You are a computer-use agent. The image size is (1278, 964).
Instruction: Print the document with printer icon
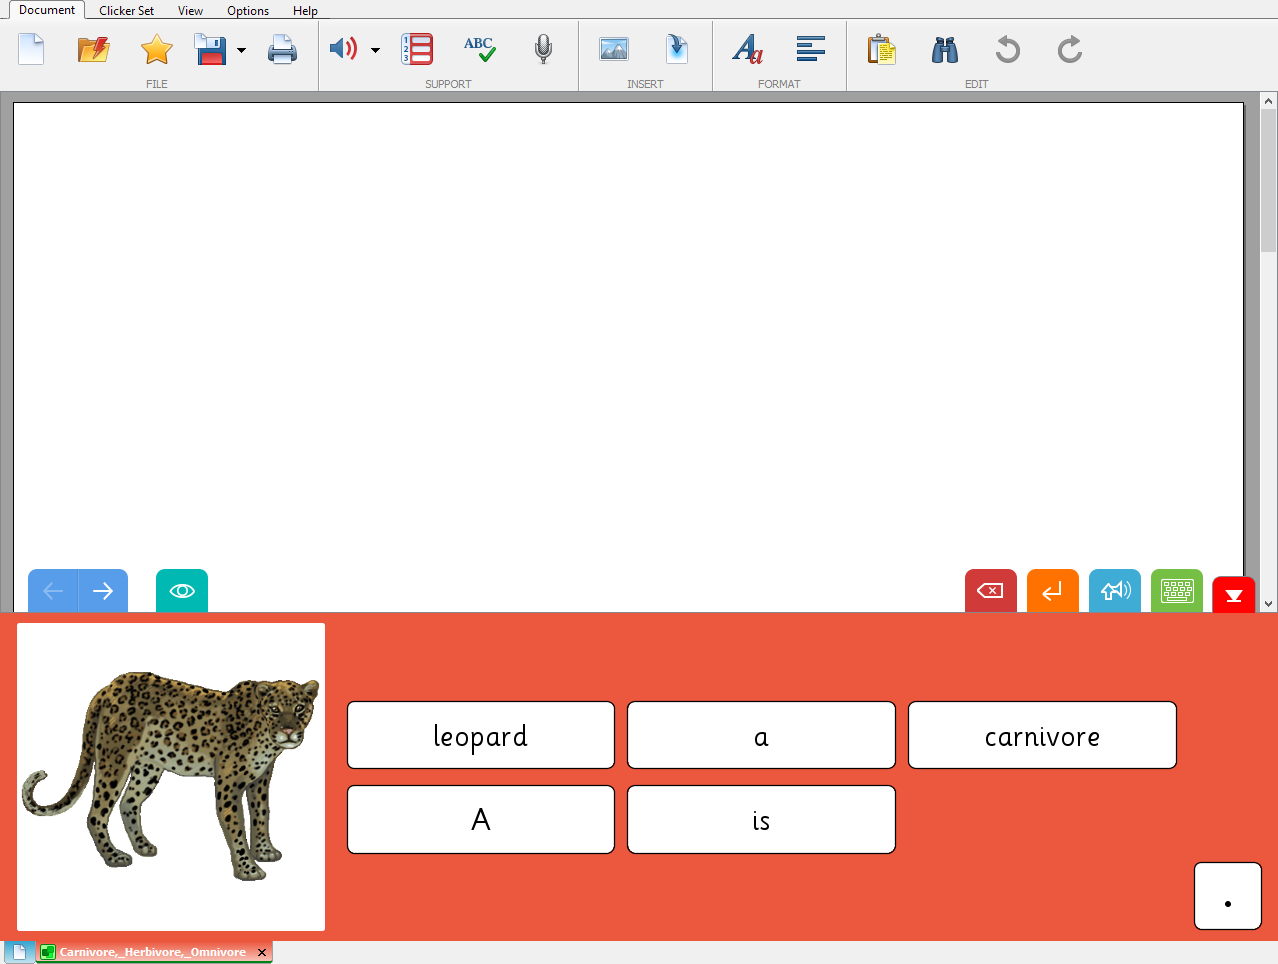[282, 49]
